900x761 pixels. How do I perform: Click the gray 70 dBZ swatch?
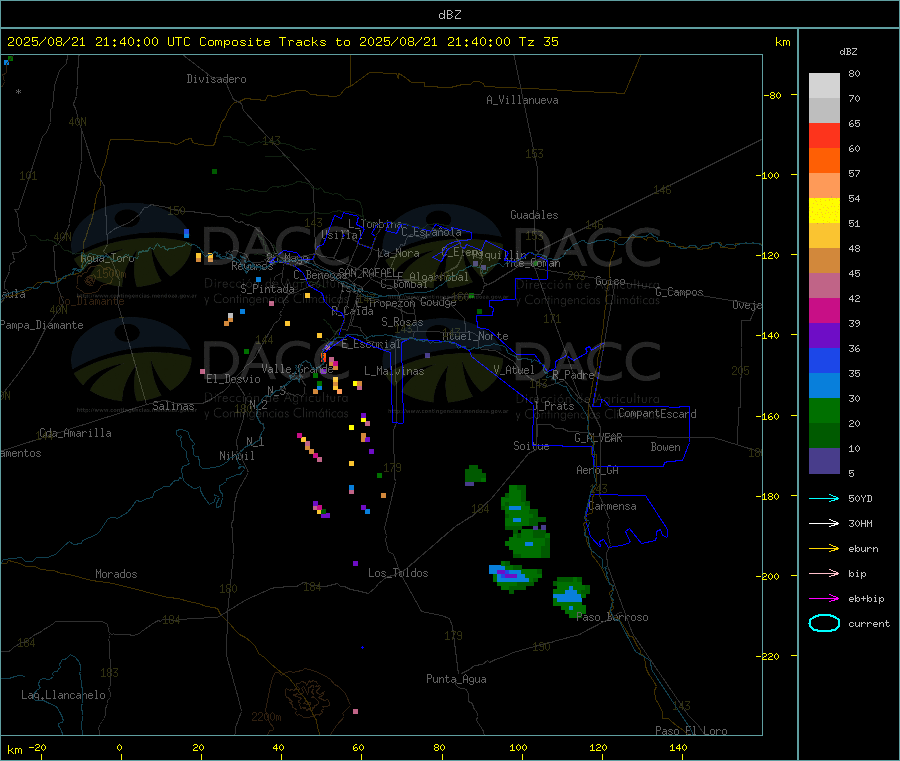tap(824, 111)
